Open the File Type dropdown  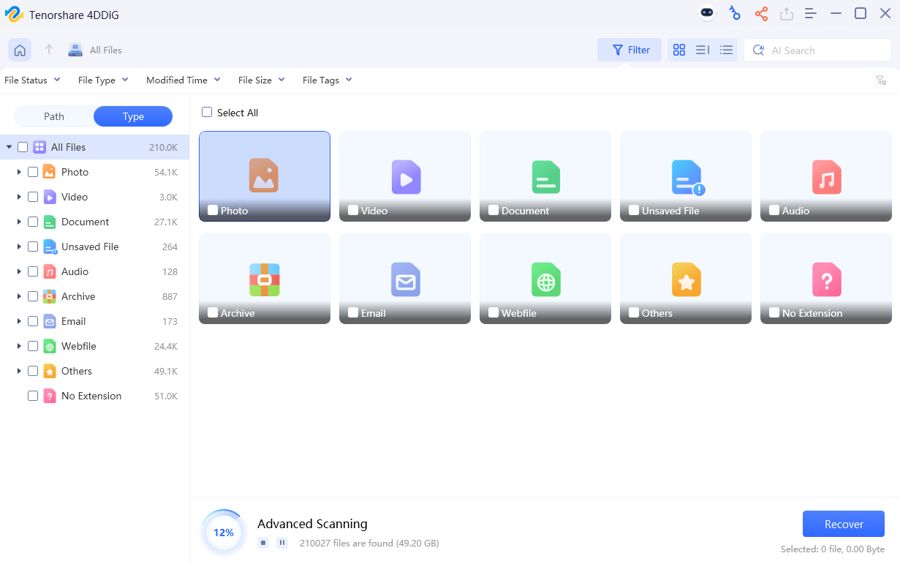(103, 80)
